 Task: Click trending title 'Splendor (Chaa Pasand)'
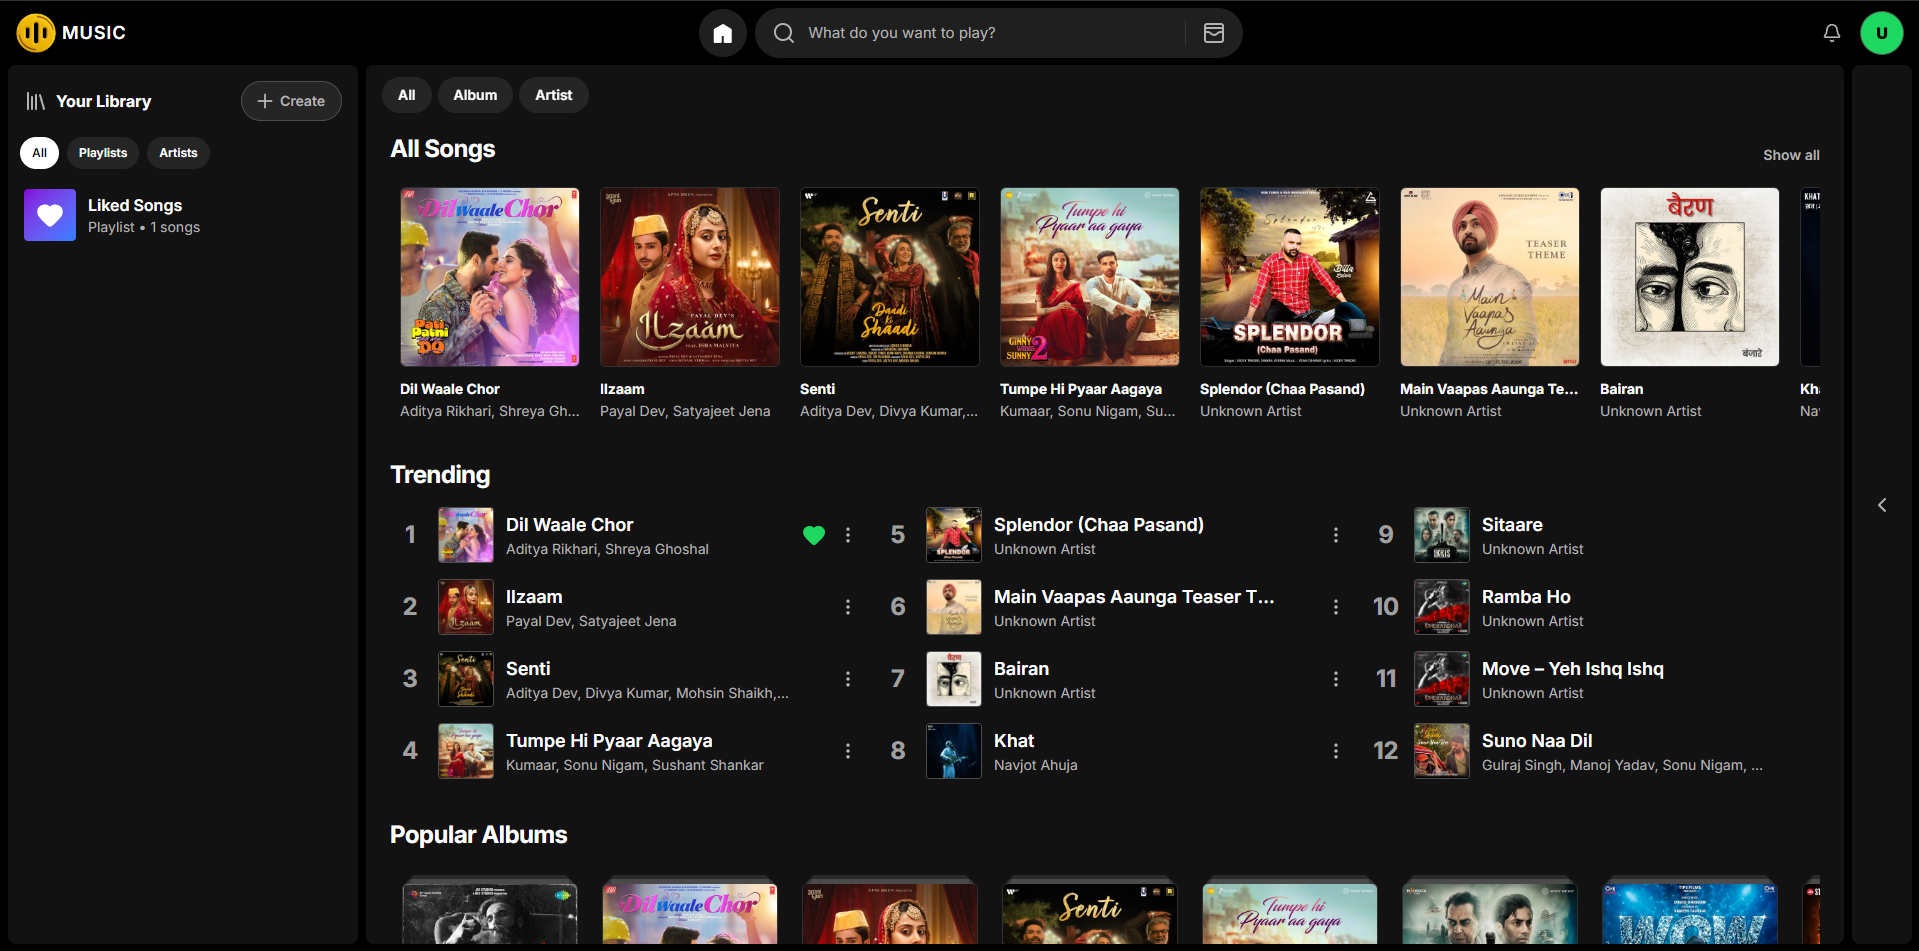(1099, 525)
